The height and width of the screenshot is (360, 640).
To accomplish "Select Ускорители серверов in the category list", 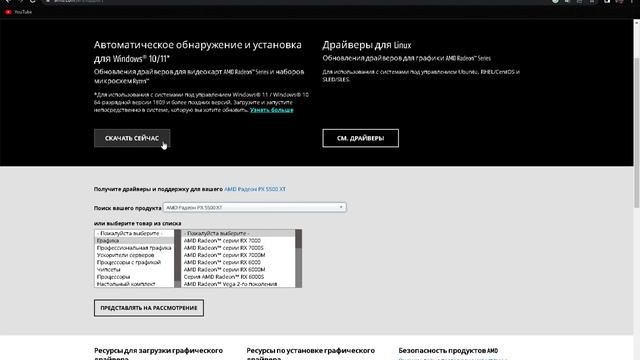I will 134,255.
